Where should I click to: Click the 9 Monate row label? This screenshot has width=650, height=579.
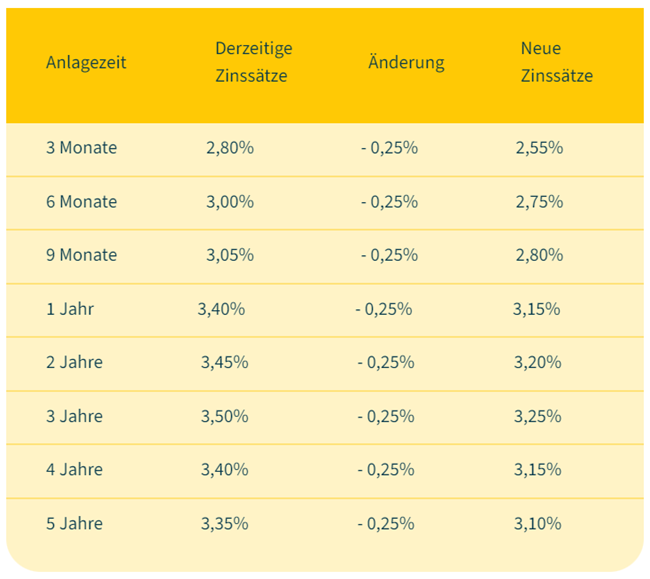(x=81, y=255)
